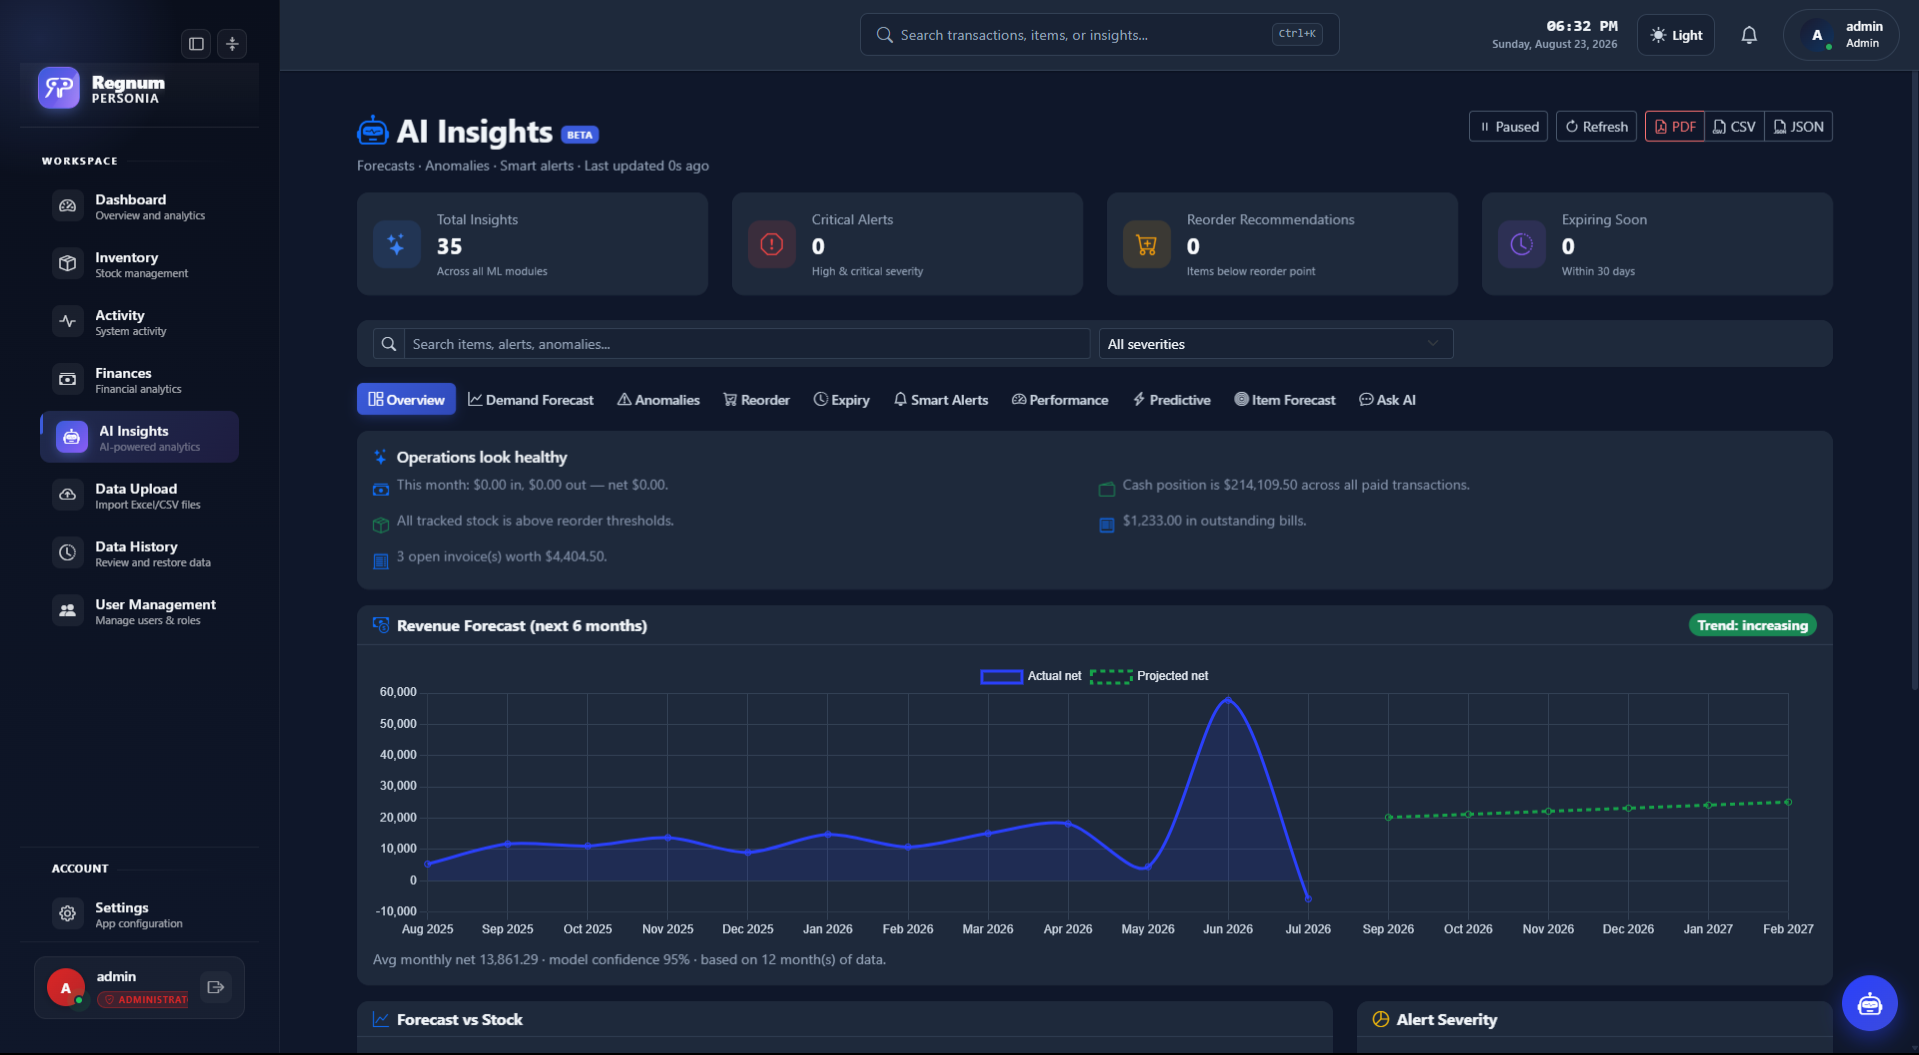Open Dashboard in the sidebar
Screen dimensions: 1919x1055
pyautogui.click(x=140, y=206)
